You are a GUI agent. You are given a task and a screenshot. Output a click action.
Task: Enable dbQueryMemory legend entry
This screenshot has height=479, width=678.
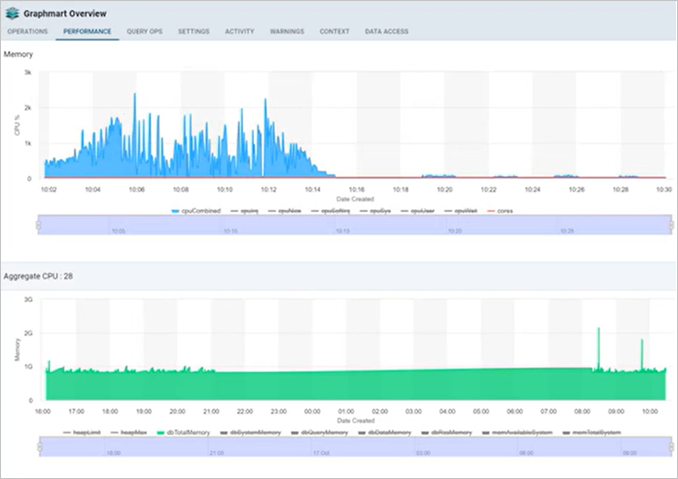pyautogui.click(x=321, y=433)
